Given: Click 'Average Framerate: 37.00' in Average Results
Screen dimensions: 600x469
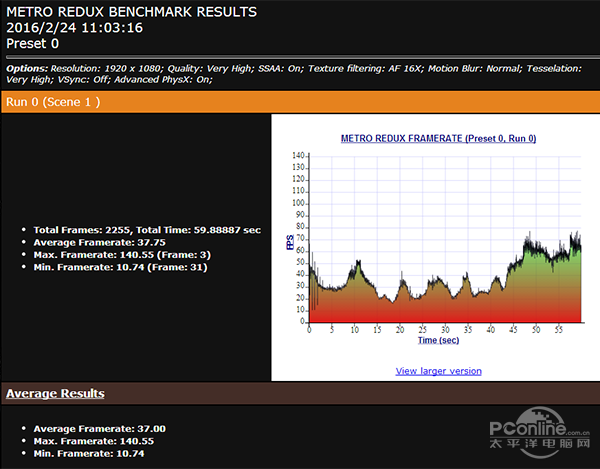Looking at the screenshot, I should 99,429.
